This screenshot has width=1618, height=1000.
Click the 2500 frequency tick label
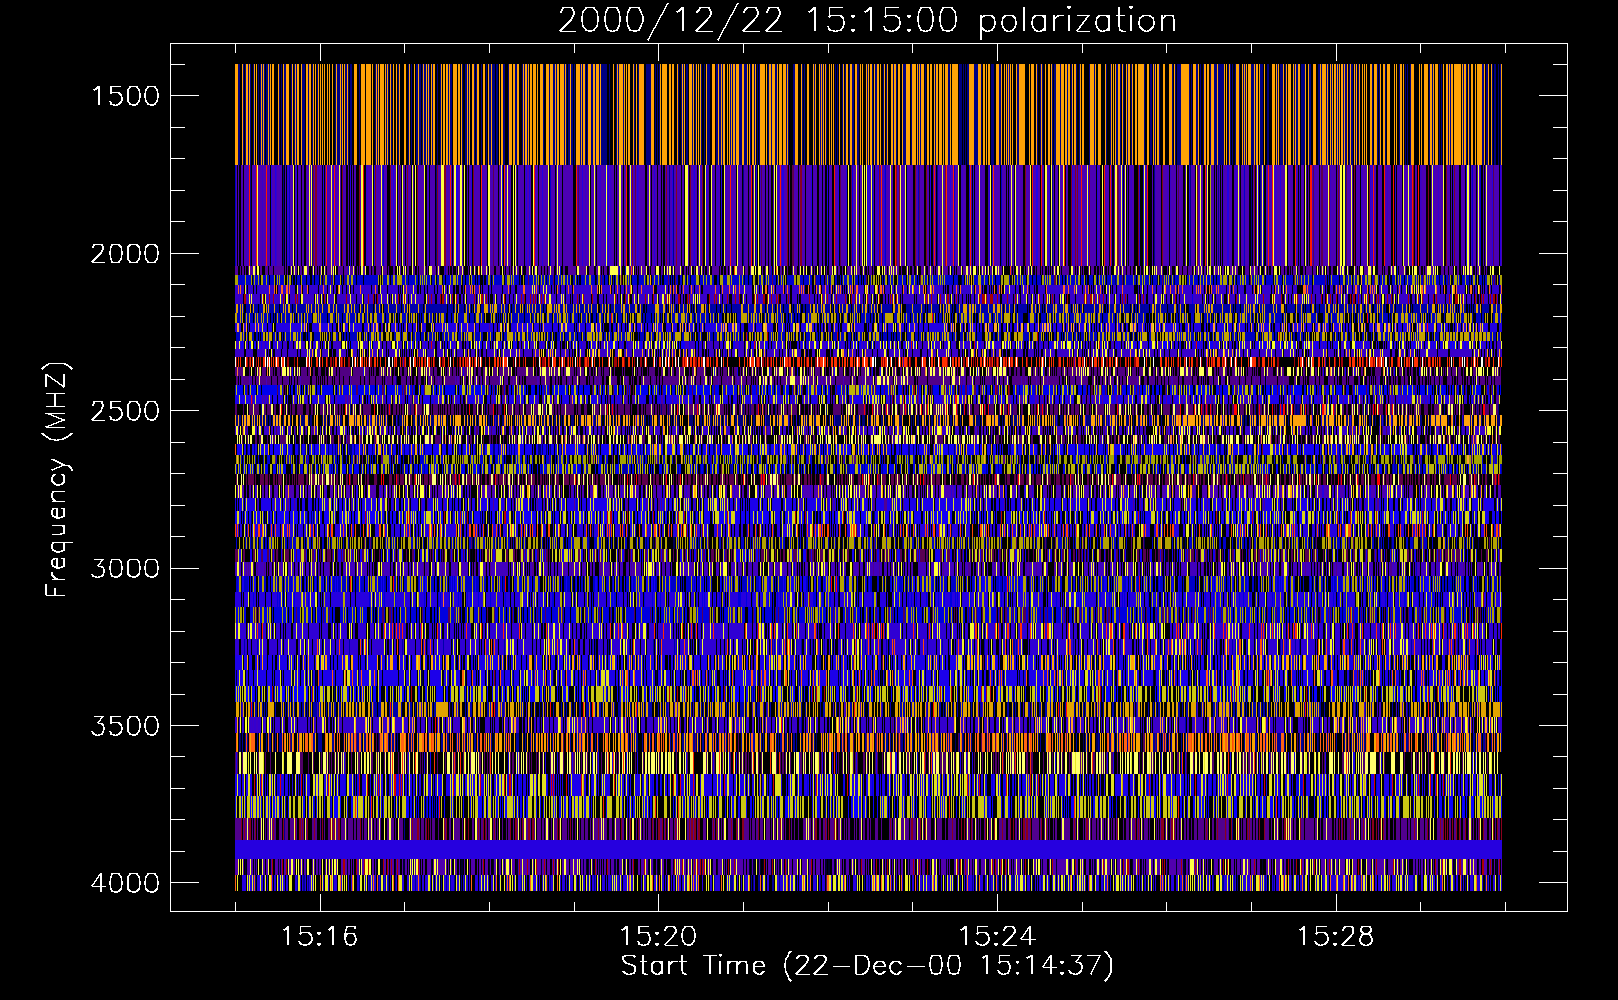pos(125,411)
